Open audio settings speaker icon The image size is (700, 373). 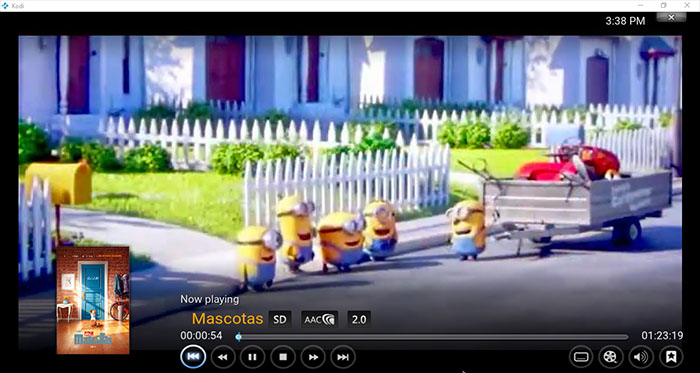pos(641,357)
